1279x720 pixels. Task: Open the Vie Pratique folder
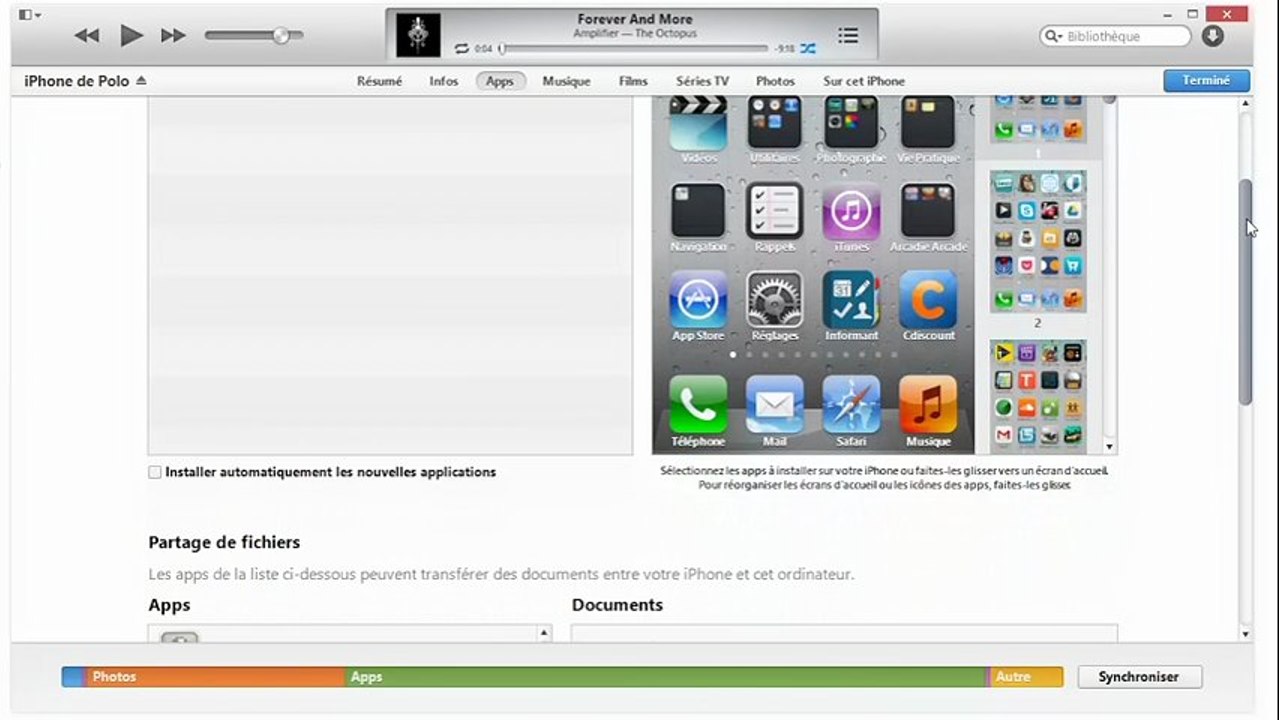pyautogui.click(x=928, y=123)
